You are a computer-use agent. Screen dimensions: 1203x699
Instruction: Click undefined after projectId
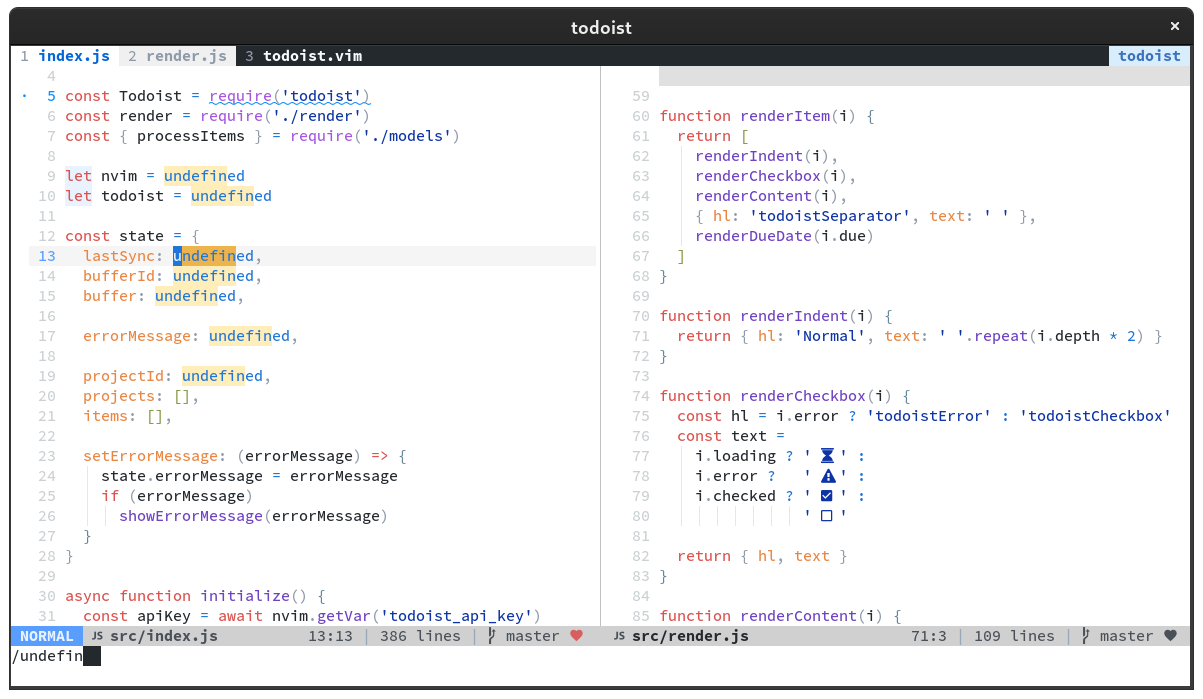pos(222,376)
